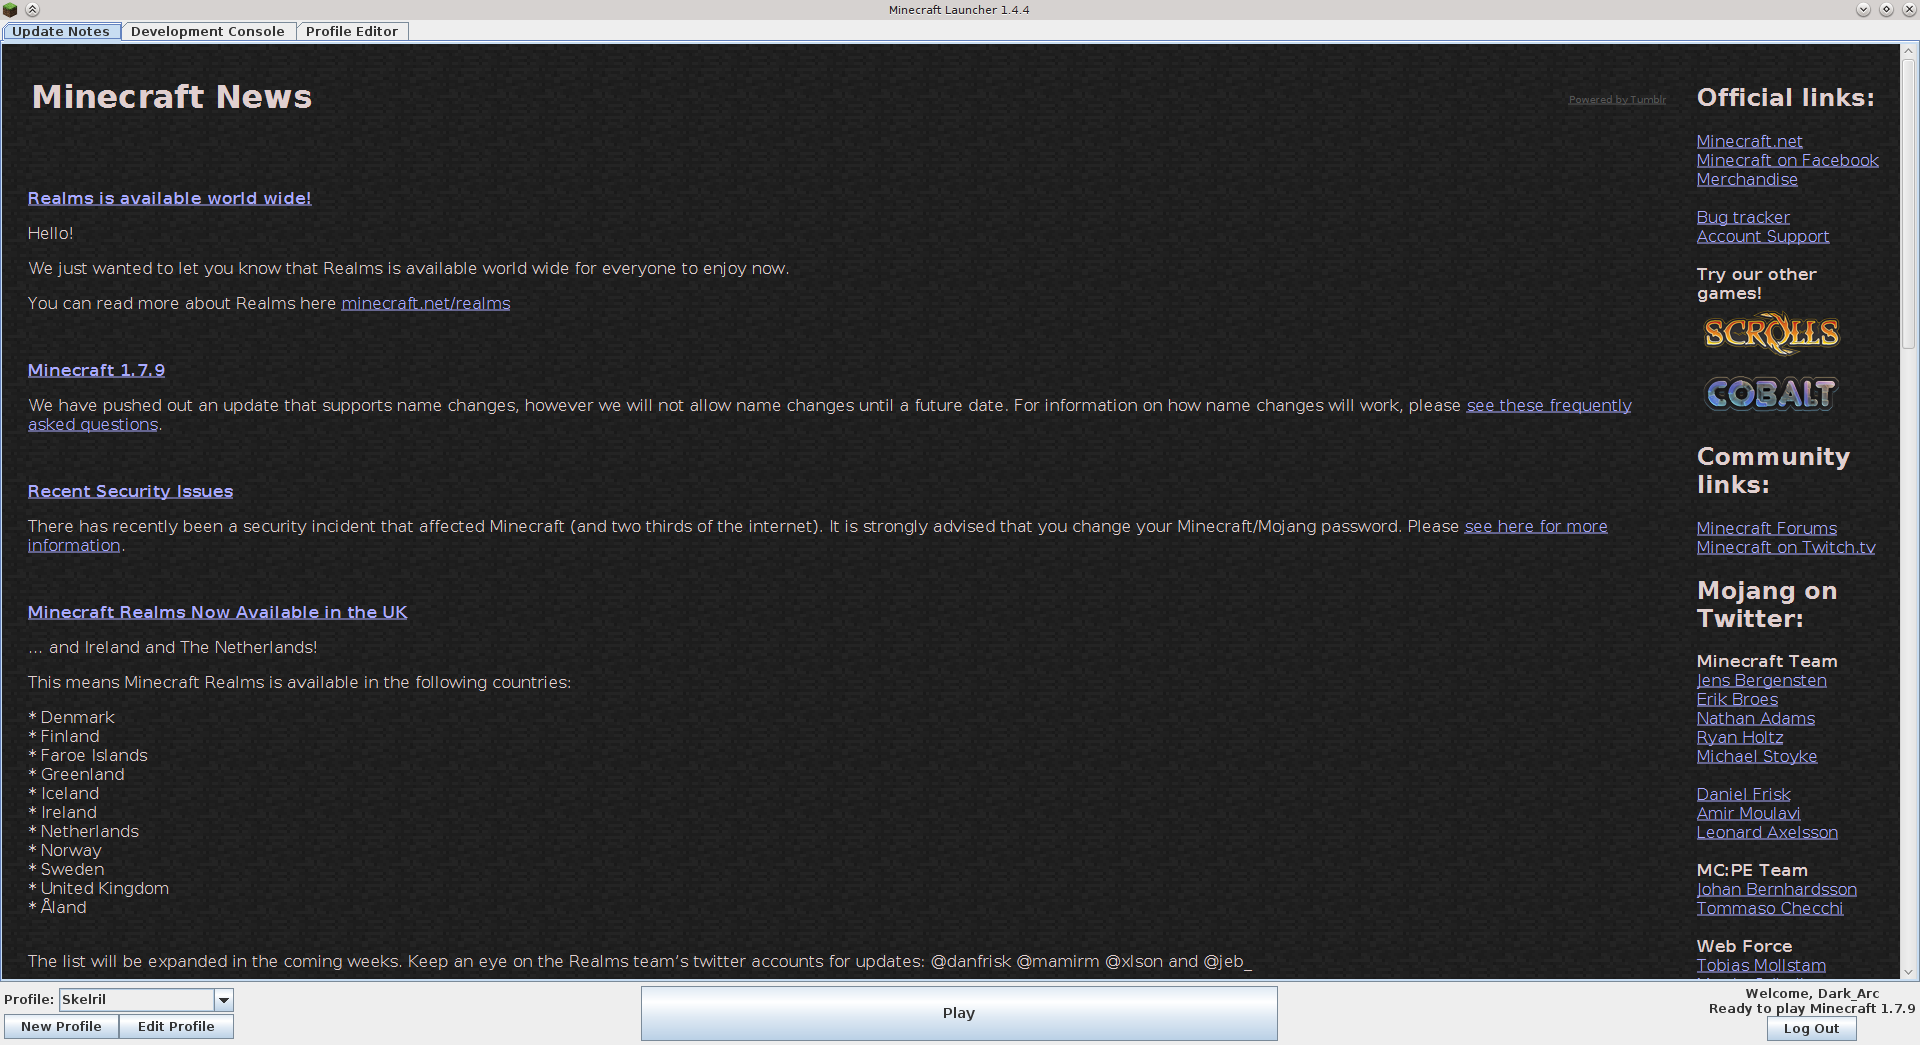Click the scrollbar up arrow
The height and width of the screenshot is (1045, 1920).
pyautogui.click(x=1908, y=50)
